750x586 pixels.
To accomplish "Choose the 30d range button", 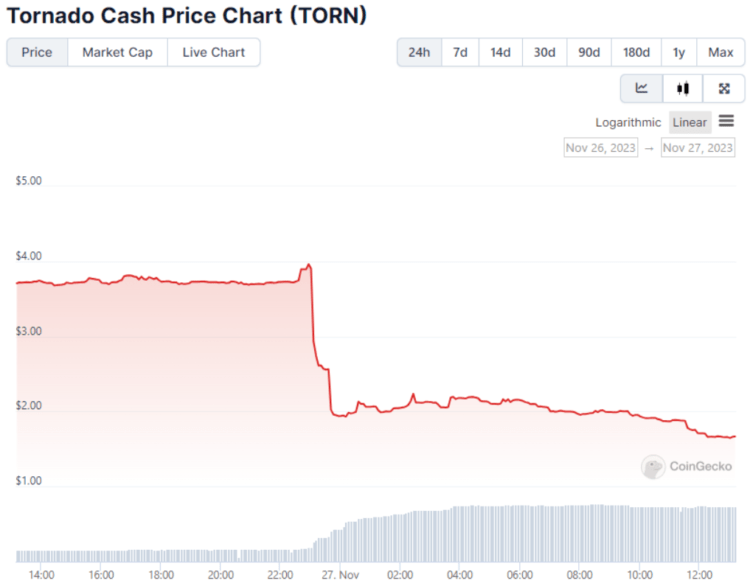I will 544,52.
